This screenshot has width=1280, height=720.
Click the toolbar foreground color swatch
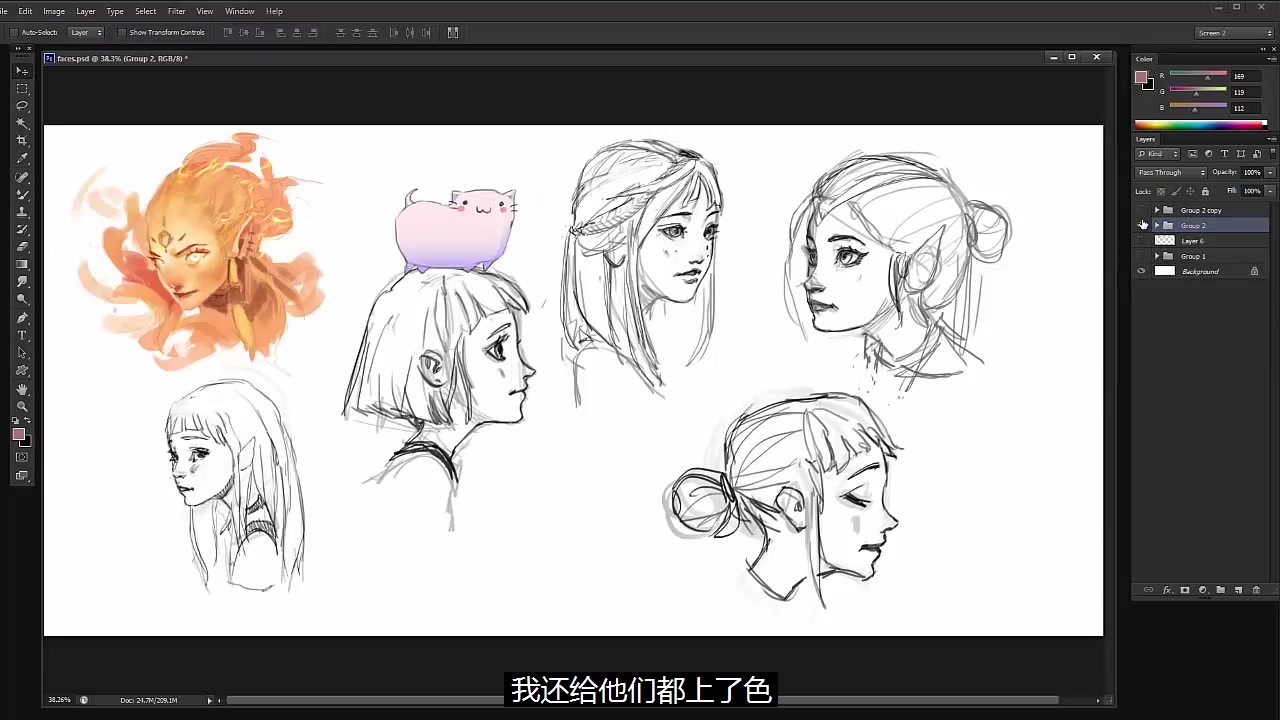[18, 433]
